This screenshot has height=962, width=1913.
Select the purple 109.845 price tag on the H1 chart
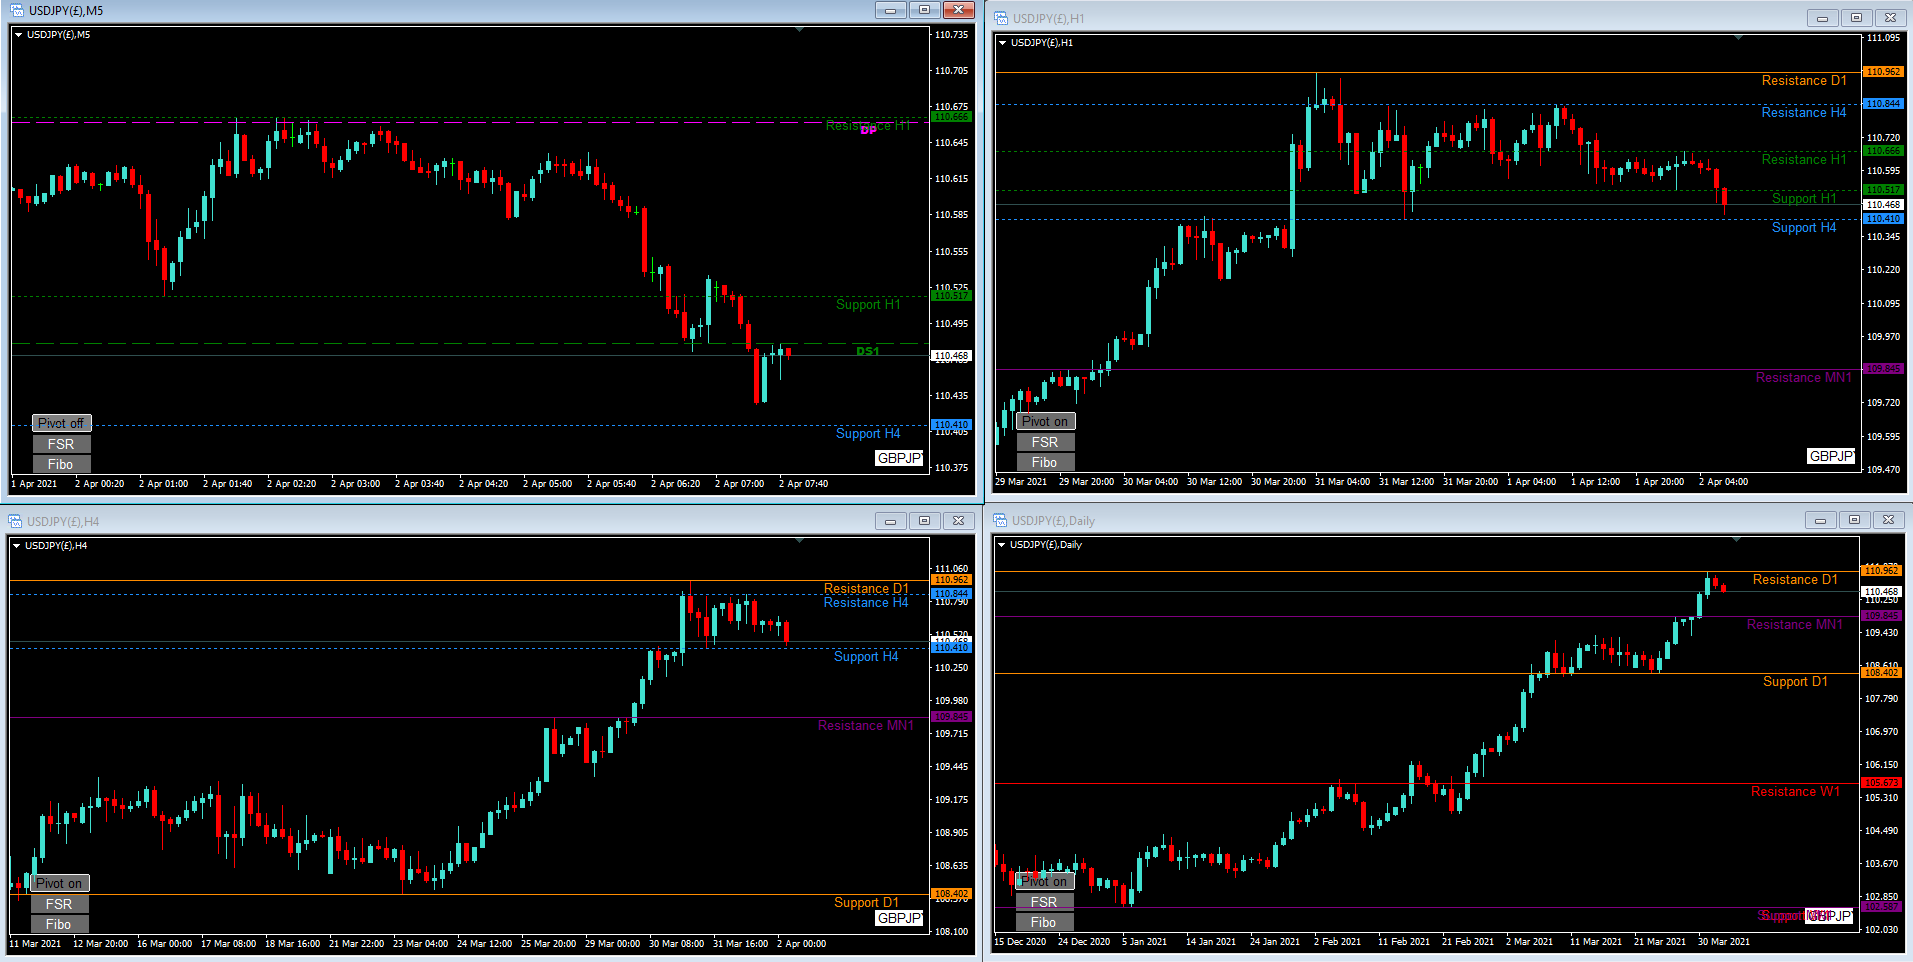pyautogui.click(x=1883, y=369)
